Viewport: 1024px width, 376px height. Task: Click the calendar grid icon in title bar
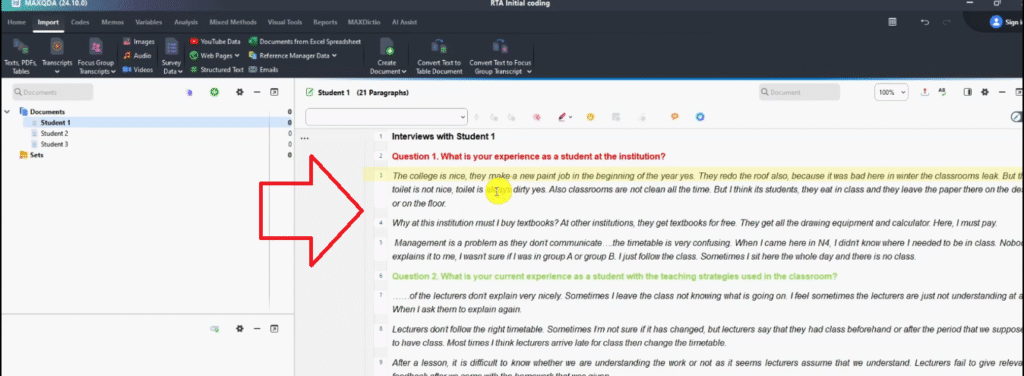[x=893, y=22]
